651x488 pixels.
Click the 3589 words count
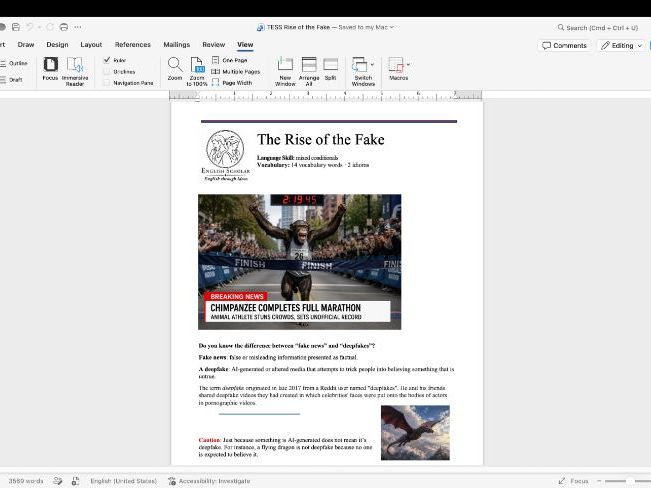(x=26, y=481)
